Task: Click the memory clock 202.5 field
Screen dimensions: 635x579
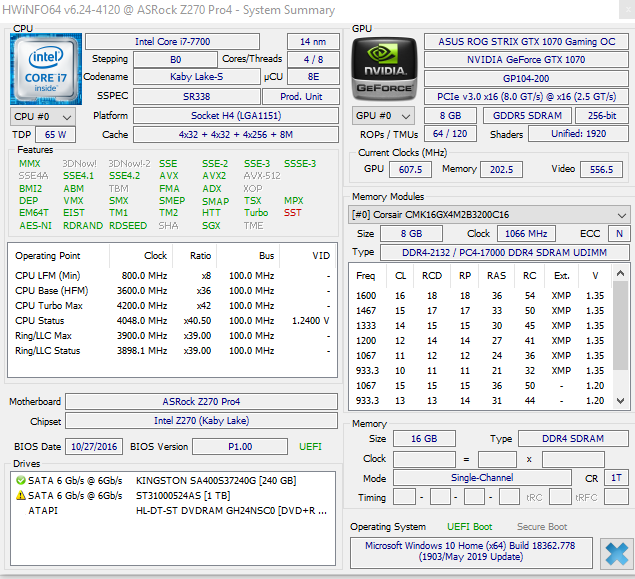Action: 501,169
